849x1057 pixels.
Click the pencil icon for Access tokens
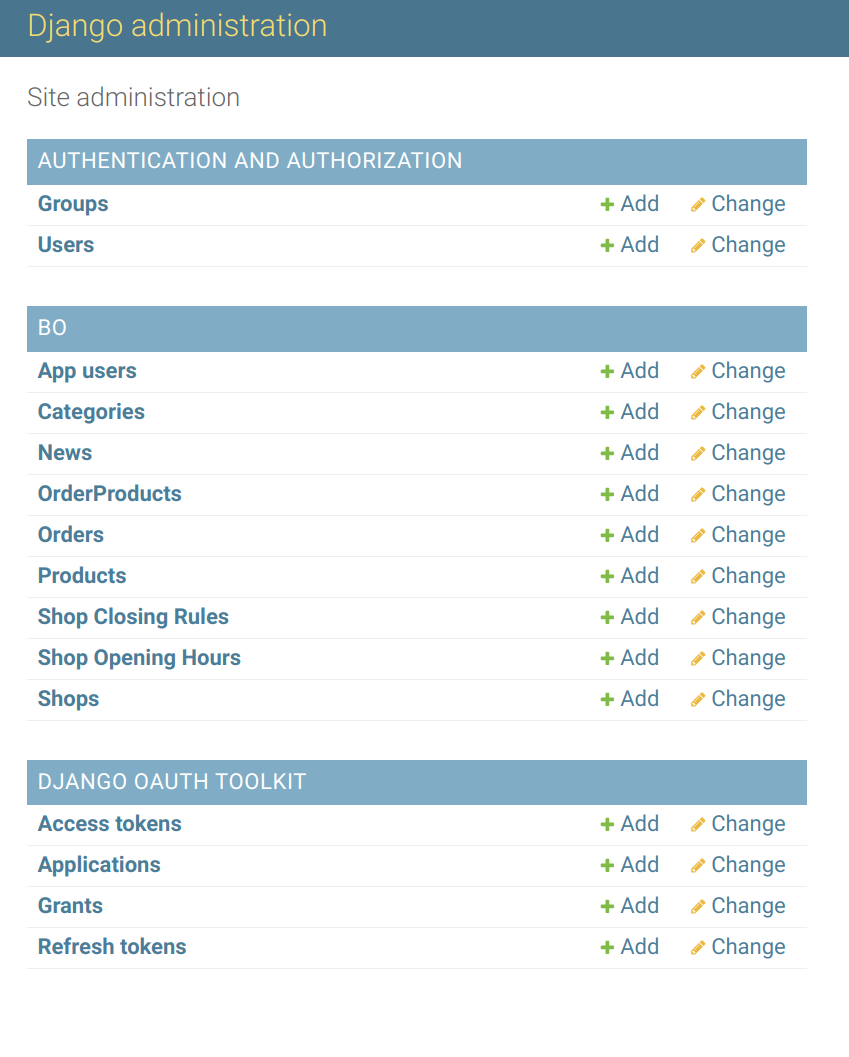698,824
